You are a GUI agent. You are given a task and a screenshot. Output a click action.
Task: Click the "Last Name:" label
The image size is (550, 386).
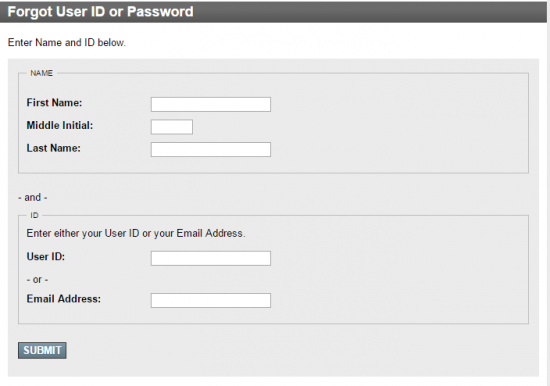coord(53,148)
